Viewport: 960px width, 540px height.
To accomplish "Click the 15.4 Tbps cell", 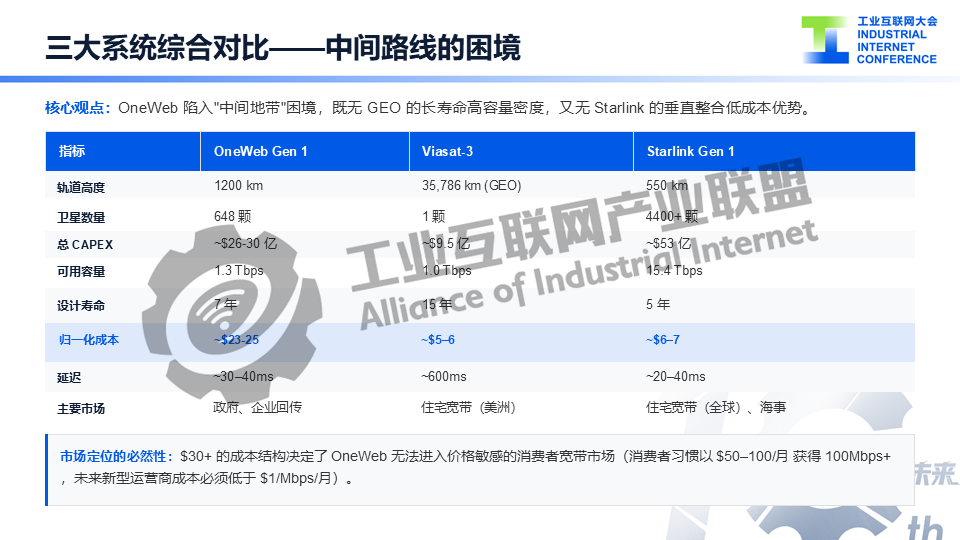I will tap(674, 270).
